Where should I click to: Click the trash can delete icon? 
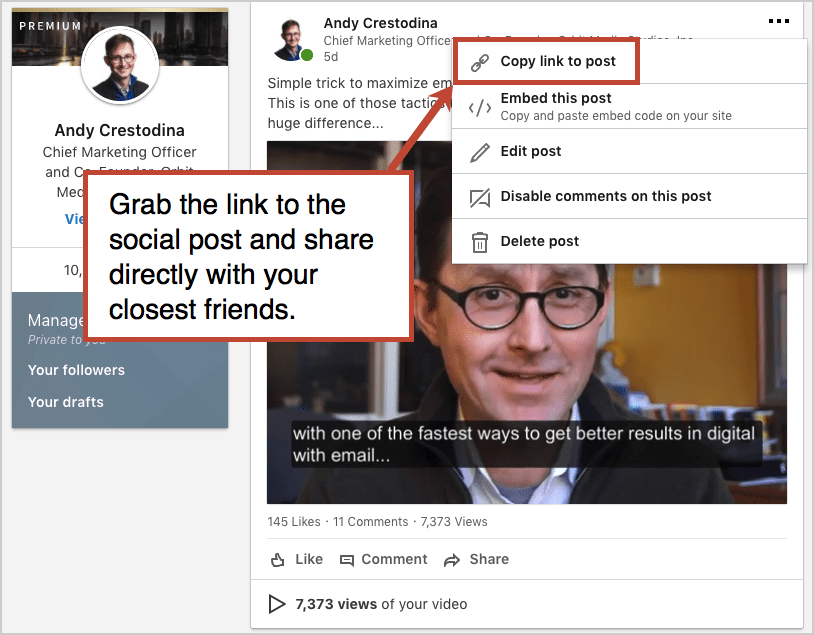tap(480, 242)
